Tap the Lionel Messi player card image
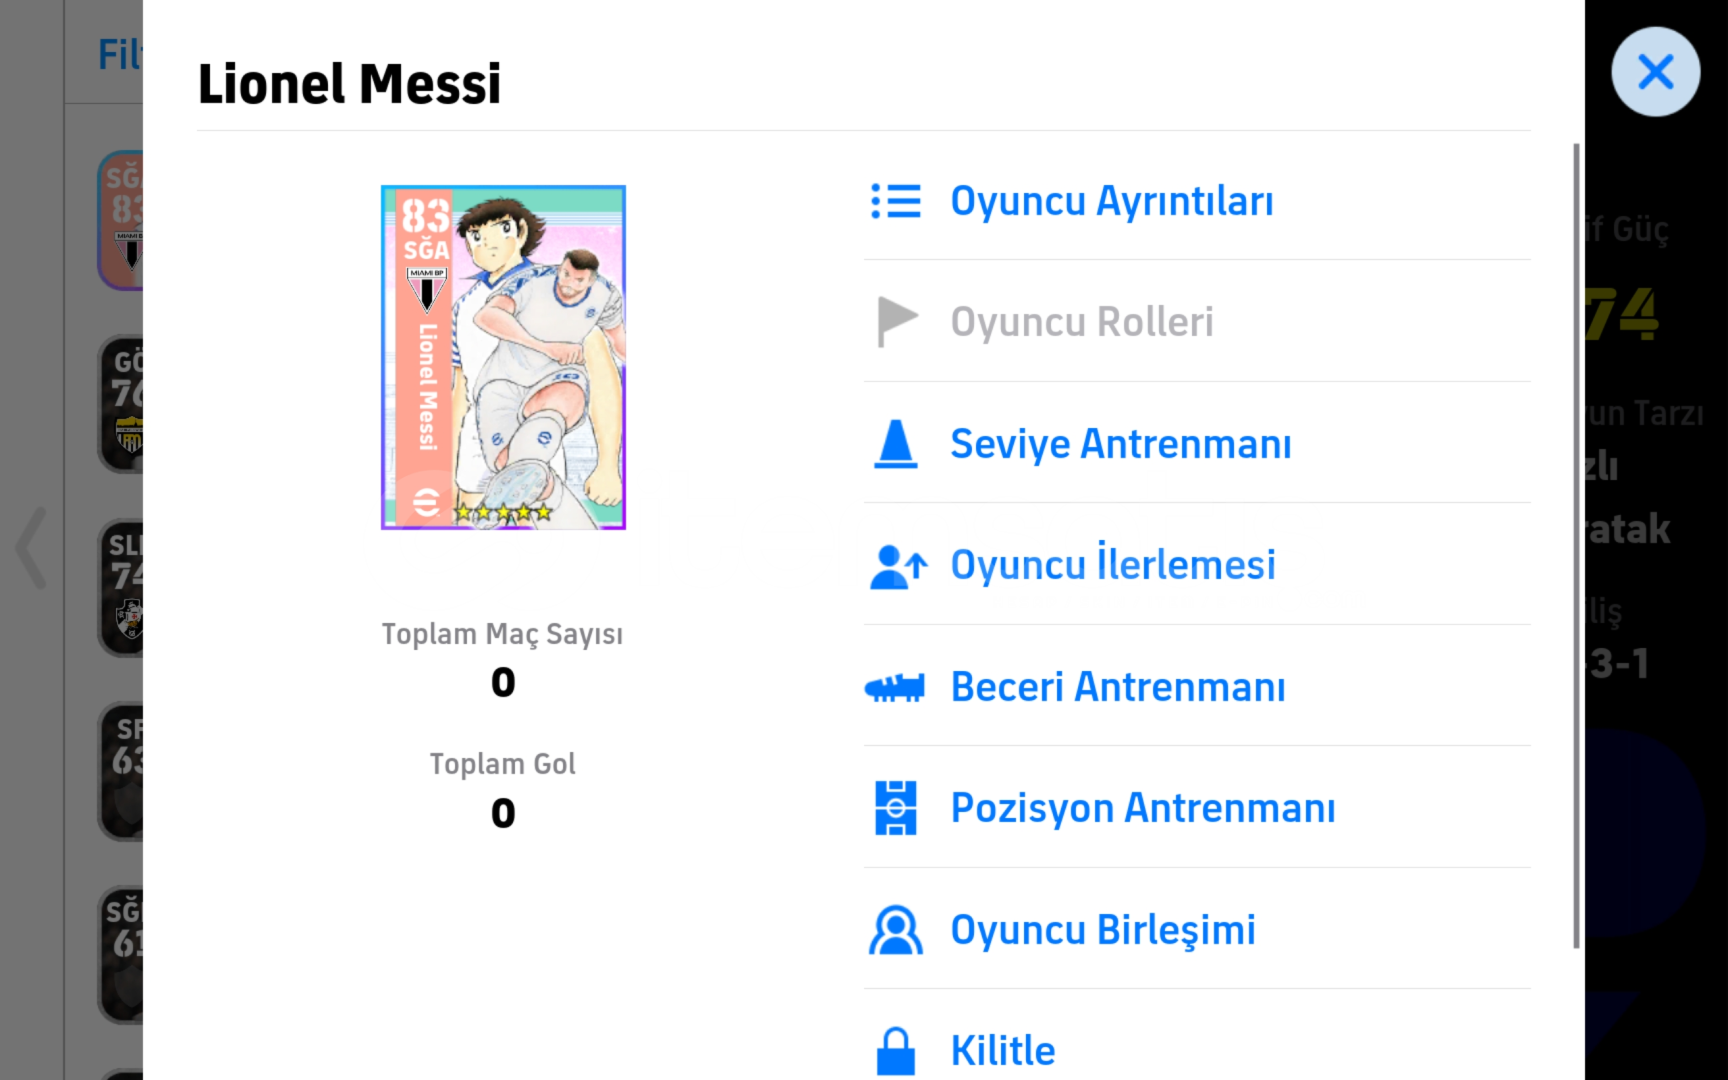Image resolution: width=1728 pixels, height=1080 pixels. [x=503, y=357]
